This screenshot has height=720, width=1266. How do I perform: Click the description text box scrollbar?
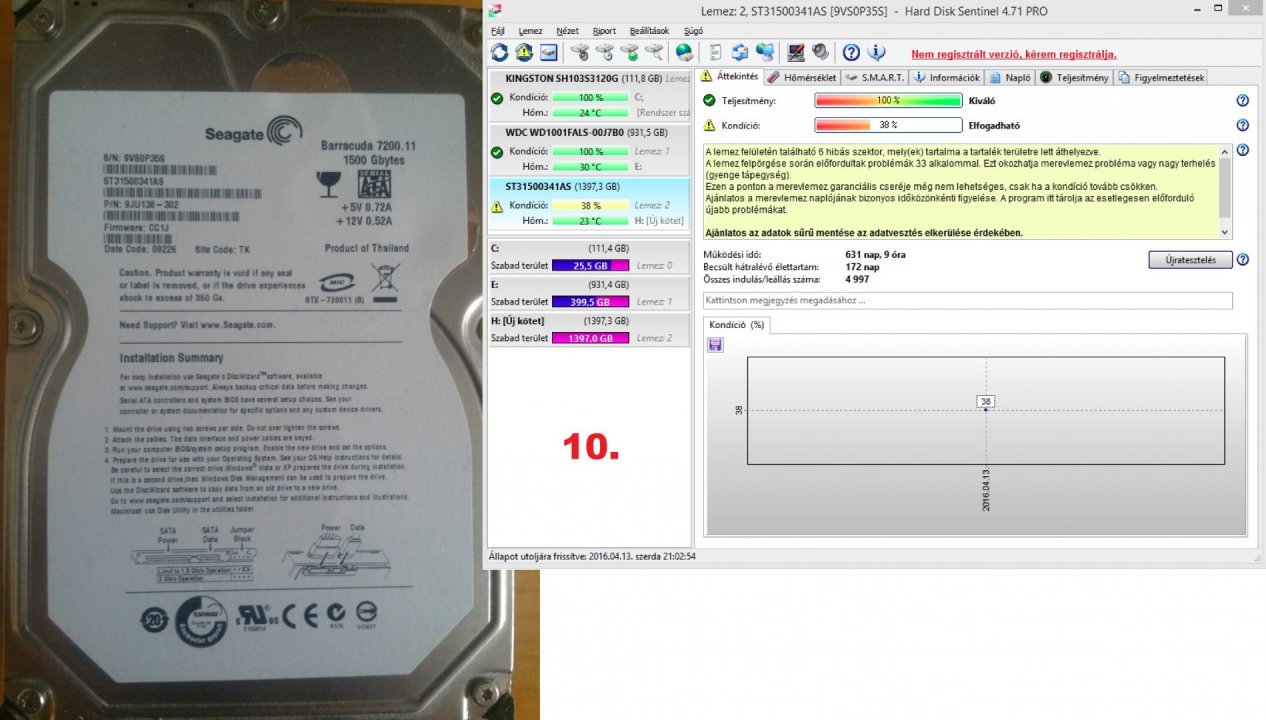(x=1226, y=190)
